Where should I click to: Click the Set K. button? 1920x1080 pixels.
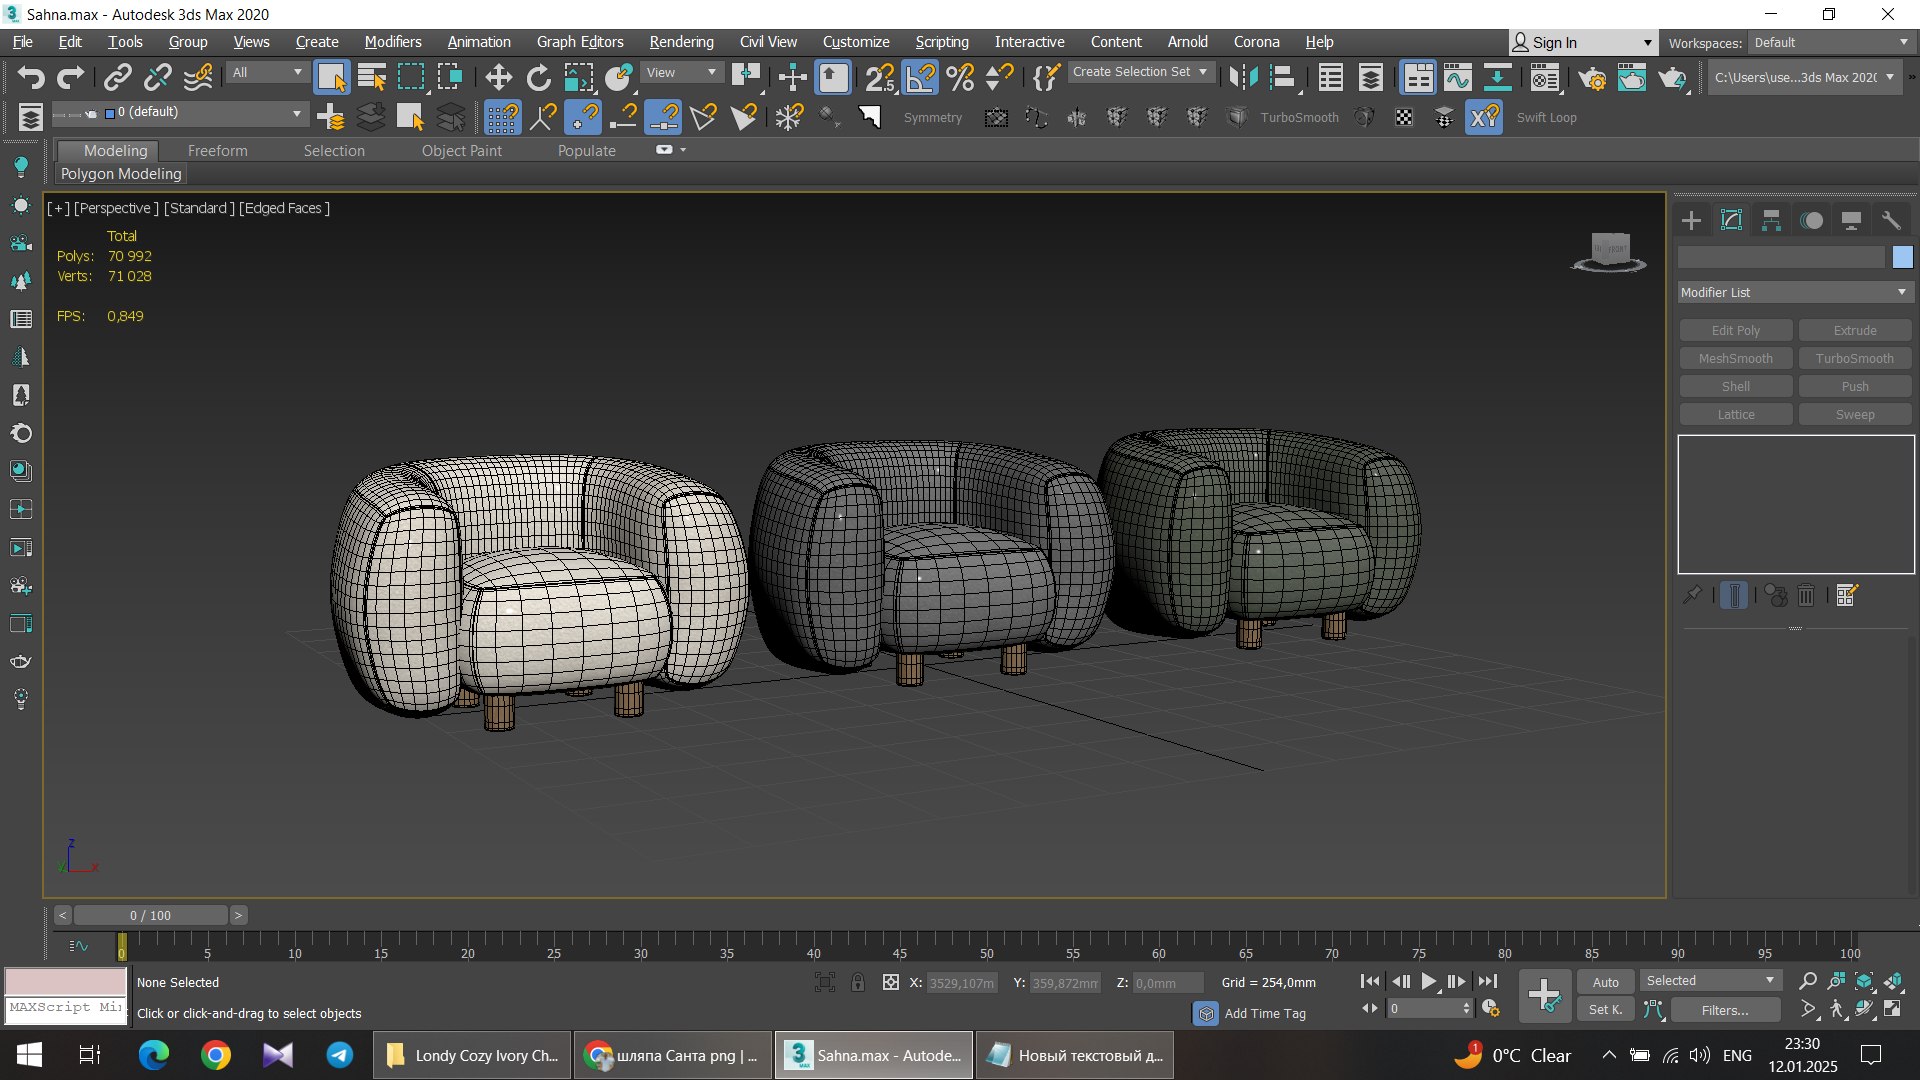1605,1010
